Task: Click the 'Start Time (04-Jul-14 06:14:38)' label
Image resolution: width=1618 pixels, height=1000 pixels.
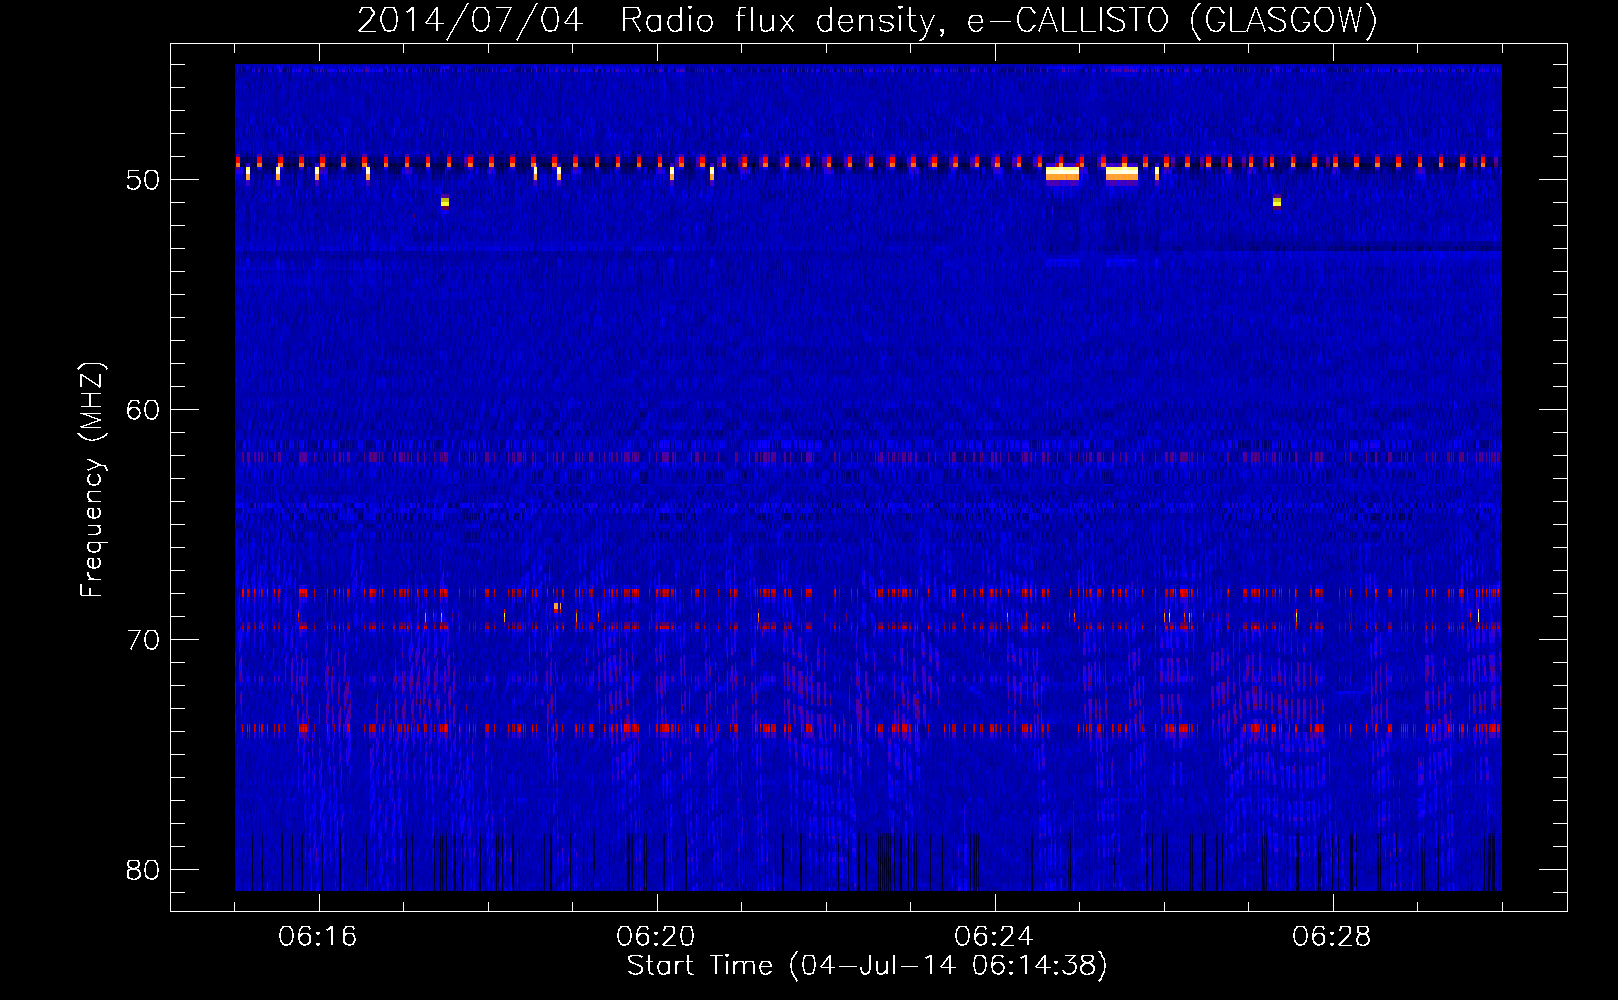Action: [867, 966]
